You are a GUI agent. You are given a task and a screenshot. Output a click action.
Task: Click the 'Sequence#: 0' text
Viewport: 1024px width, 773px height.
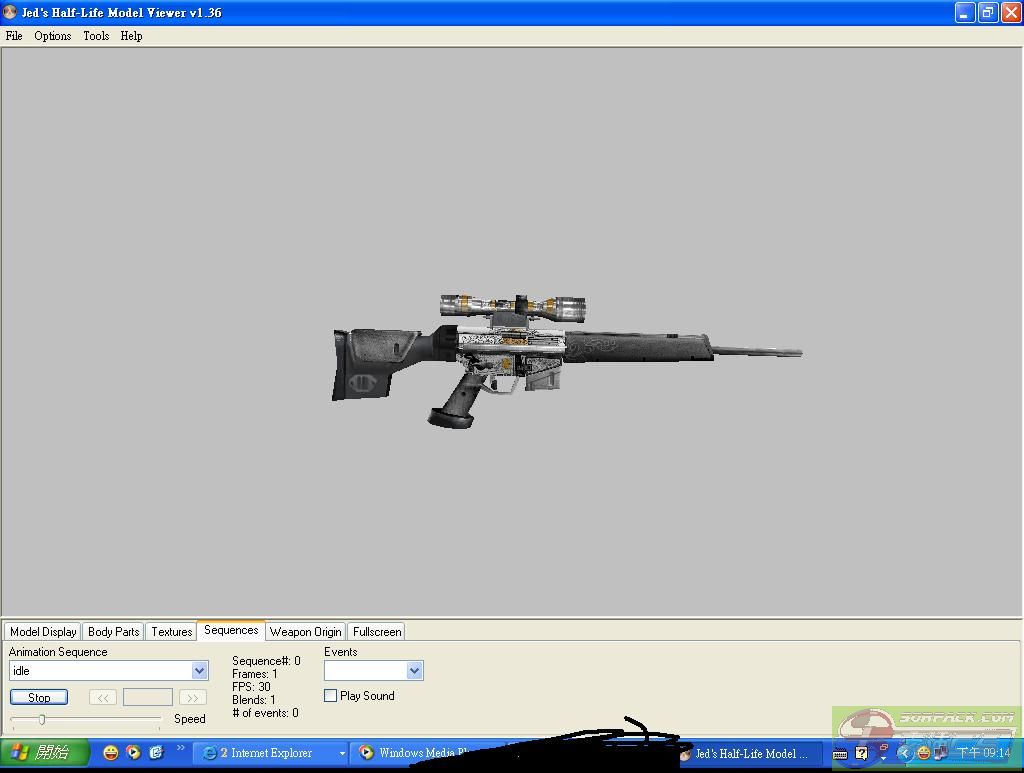point(266,661)
